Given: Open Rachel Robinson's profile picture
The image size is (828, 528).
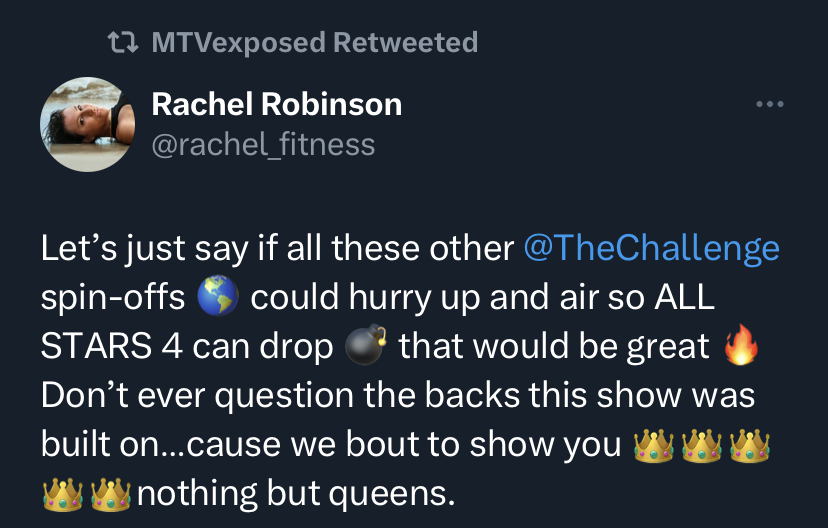Looking at the screenshot, I should click(x=88, y=125).
